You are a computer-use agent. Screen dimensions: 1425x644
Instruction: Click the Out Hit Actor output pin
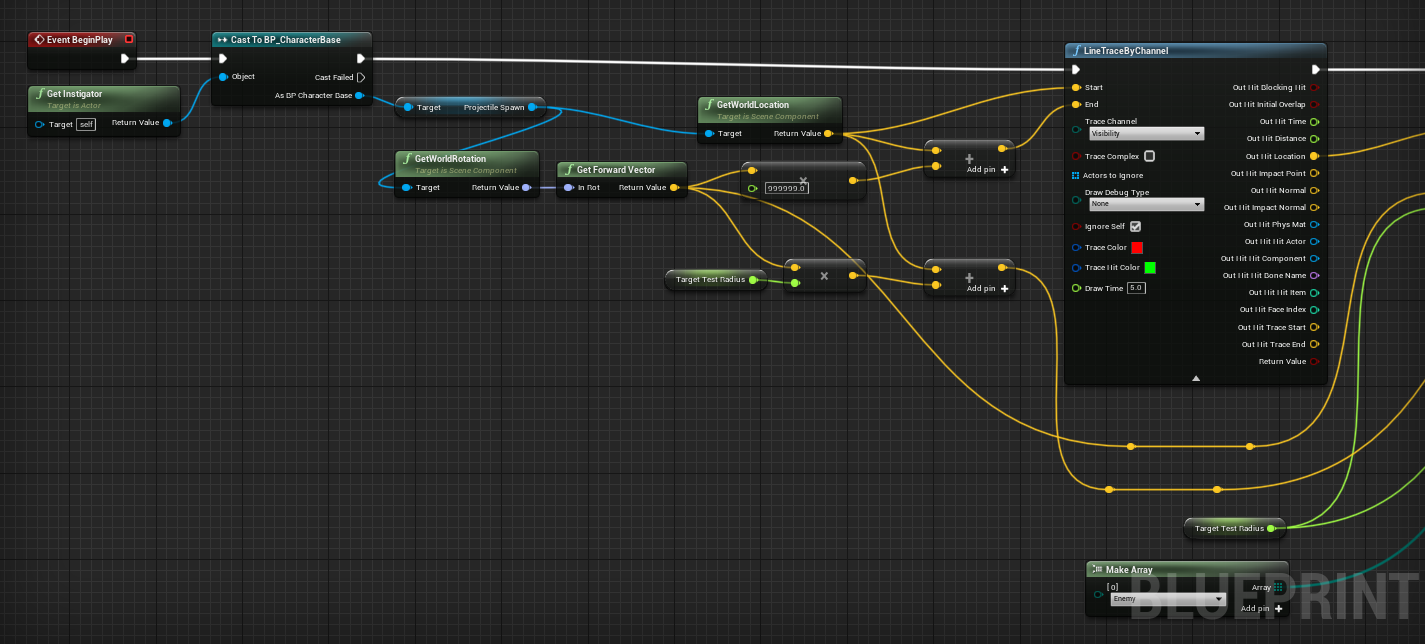tap(1314, 241)
